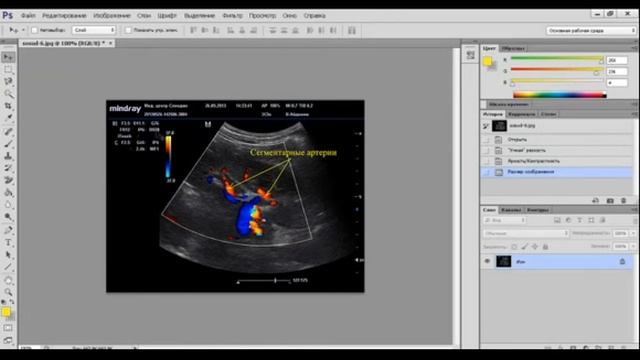
Task: Set history brush source at Открыть state
Action: 486,140
